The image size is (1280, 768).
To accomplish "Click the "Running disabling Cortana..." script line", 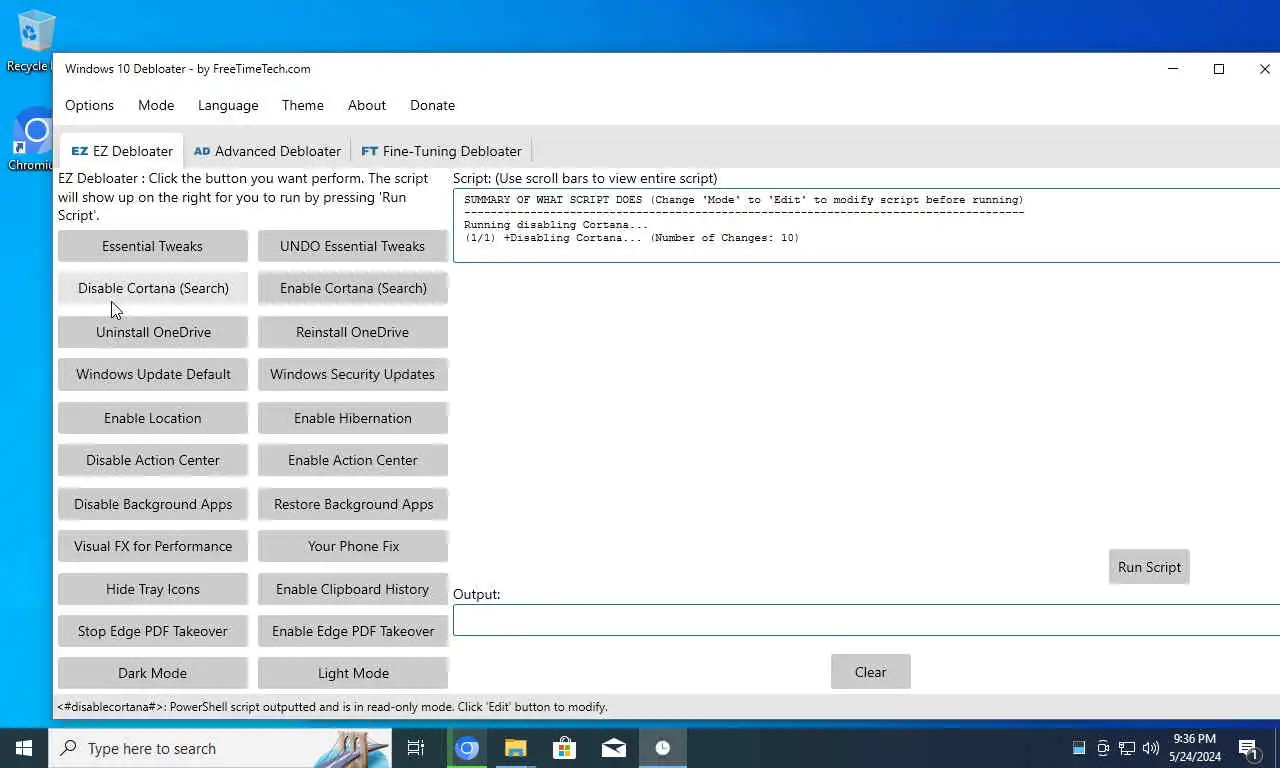I will tap(556, 225).
